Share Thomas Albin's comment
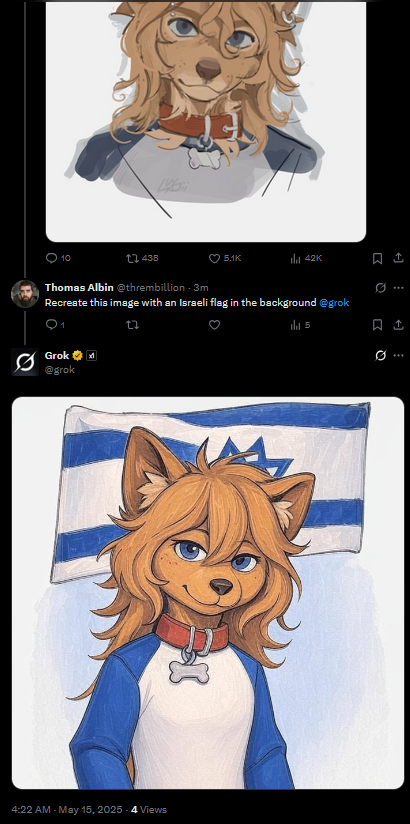 [x=398, y=325]
